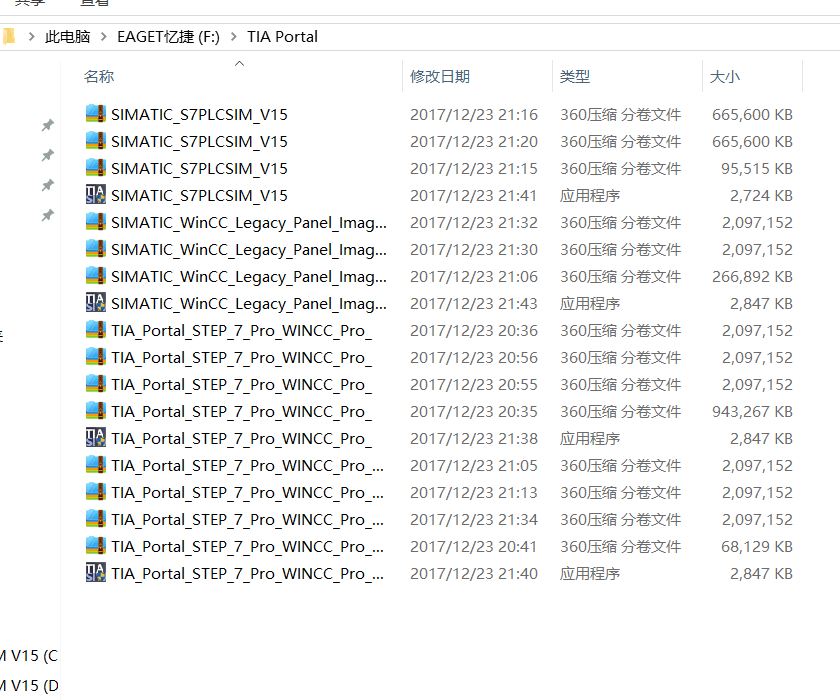Select archive icon of TIA_Portal file modified 20:56
This screenshot has width=840, height=700.
click(95, 357)
